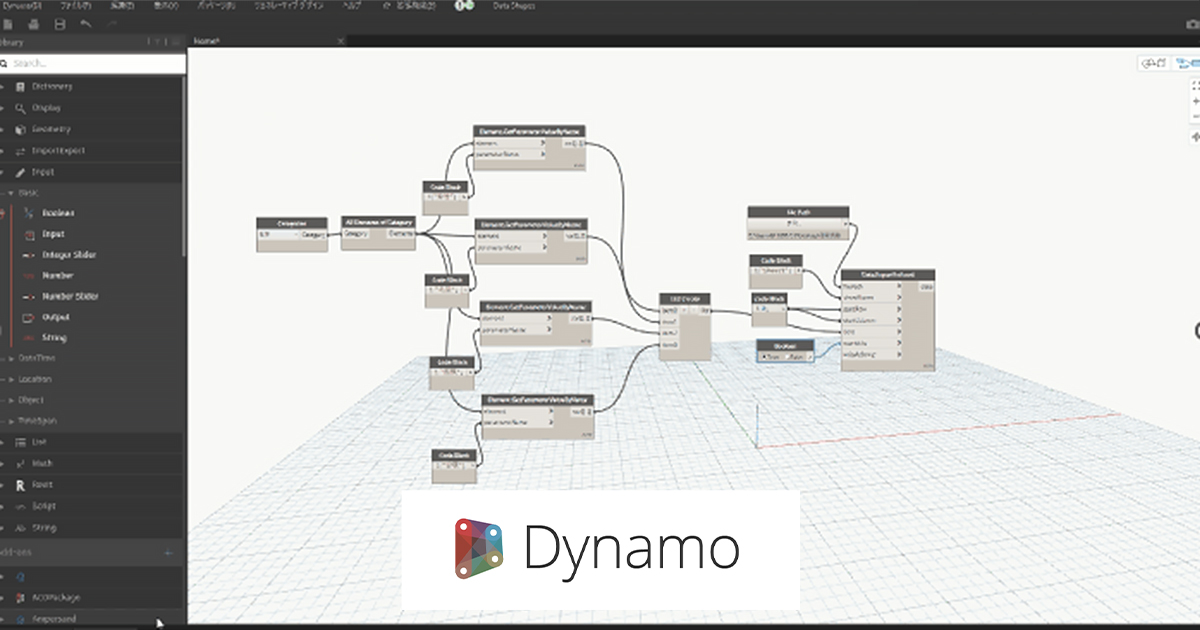The width and height of the screenshot is (1200, 630).
Task: Select the List category icon
Action: 18,441
